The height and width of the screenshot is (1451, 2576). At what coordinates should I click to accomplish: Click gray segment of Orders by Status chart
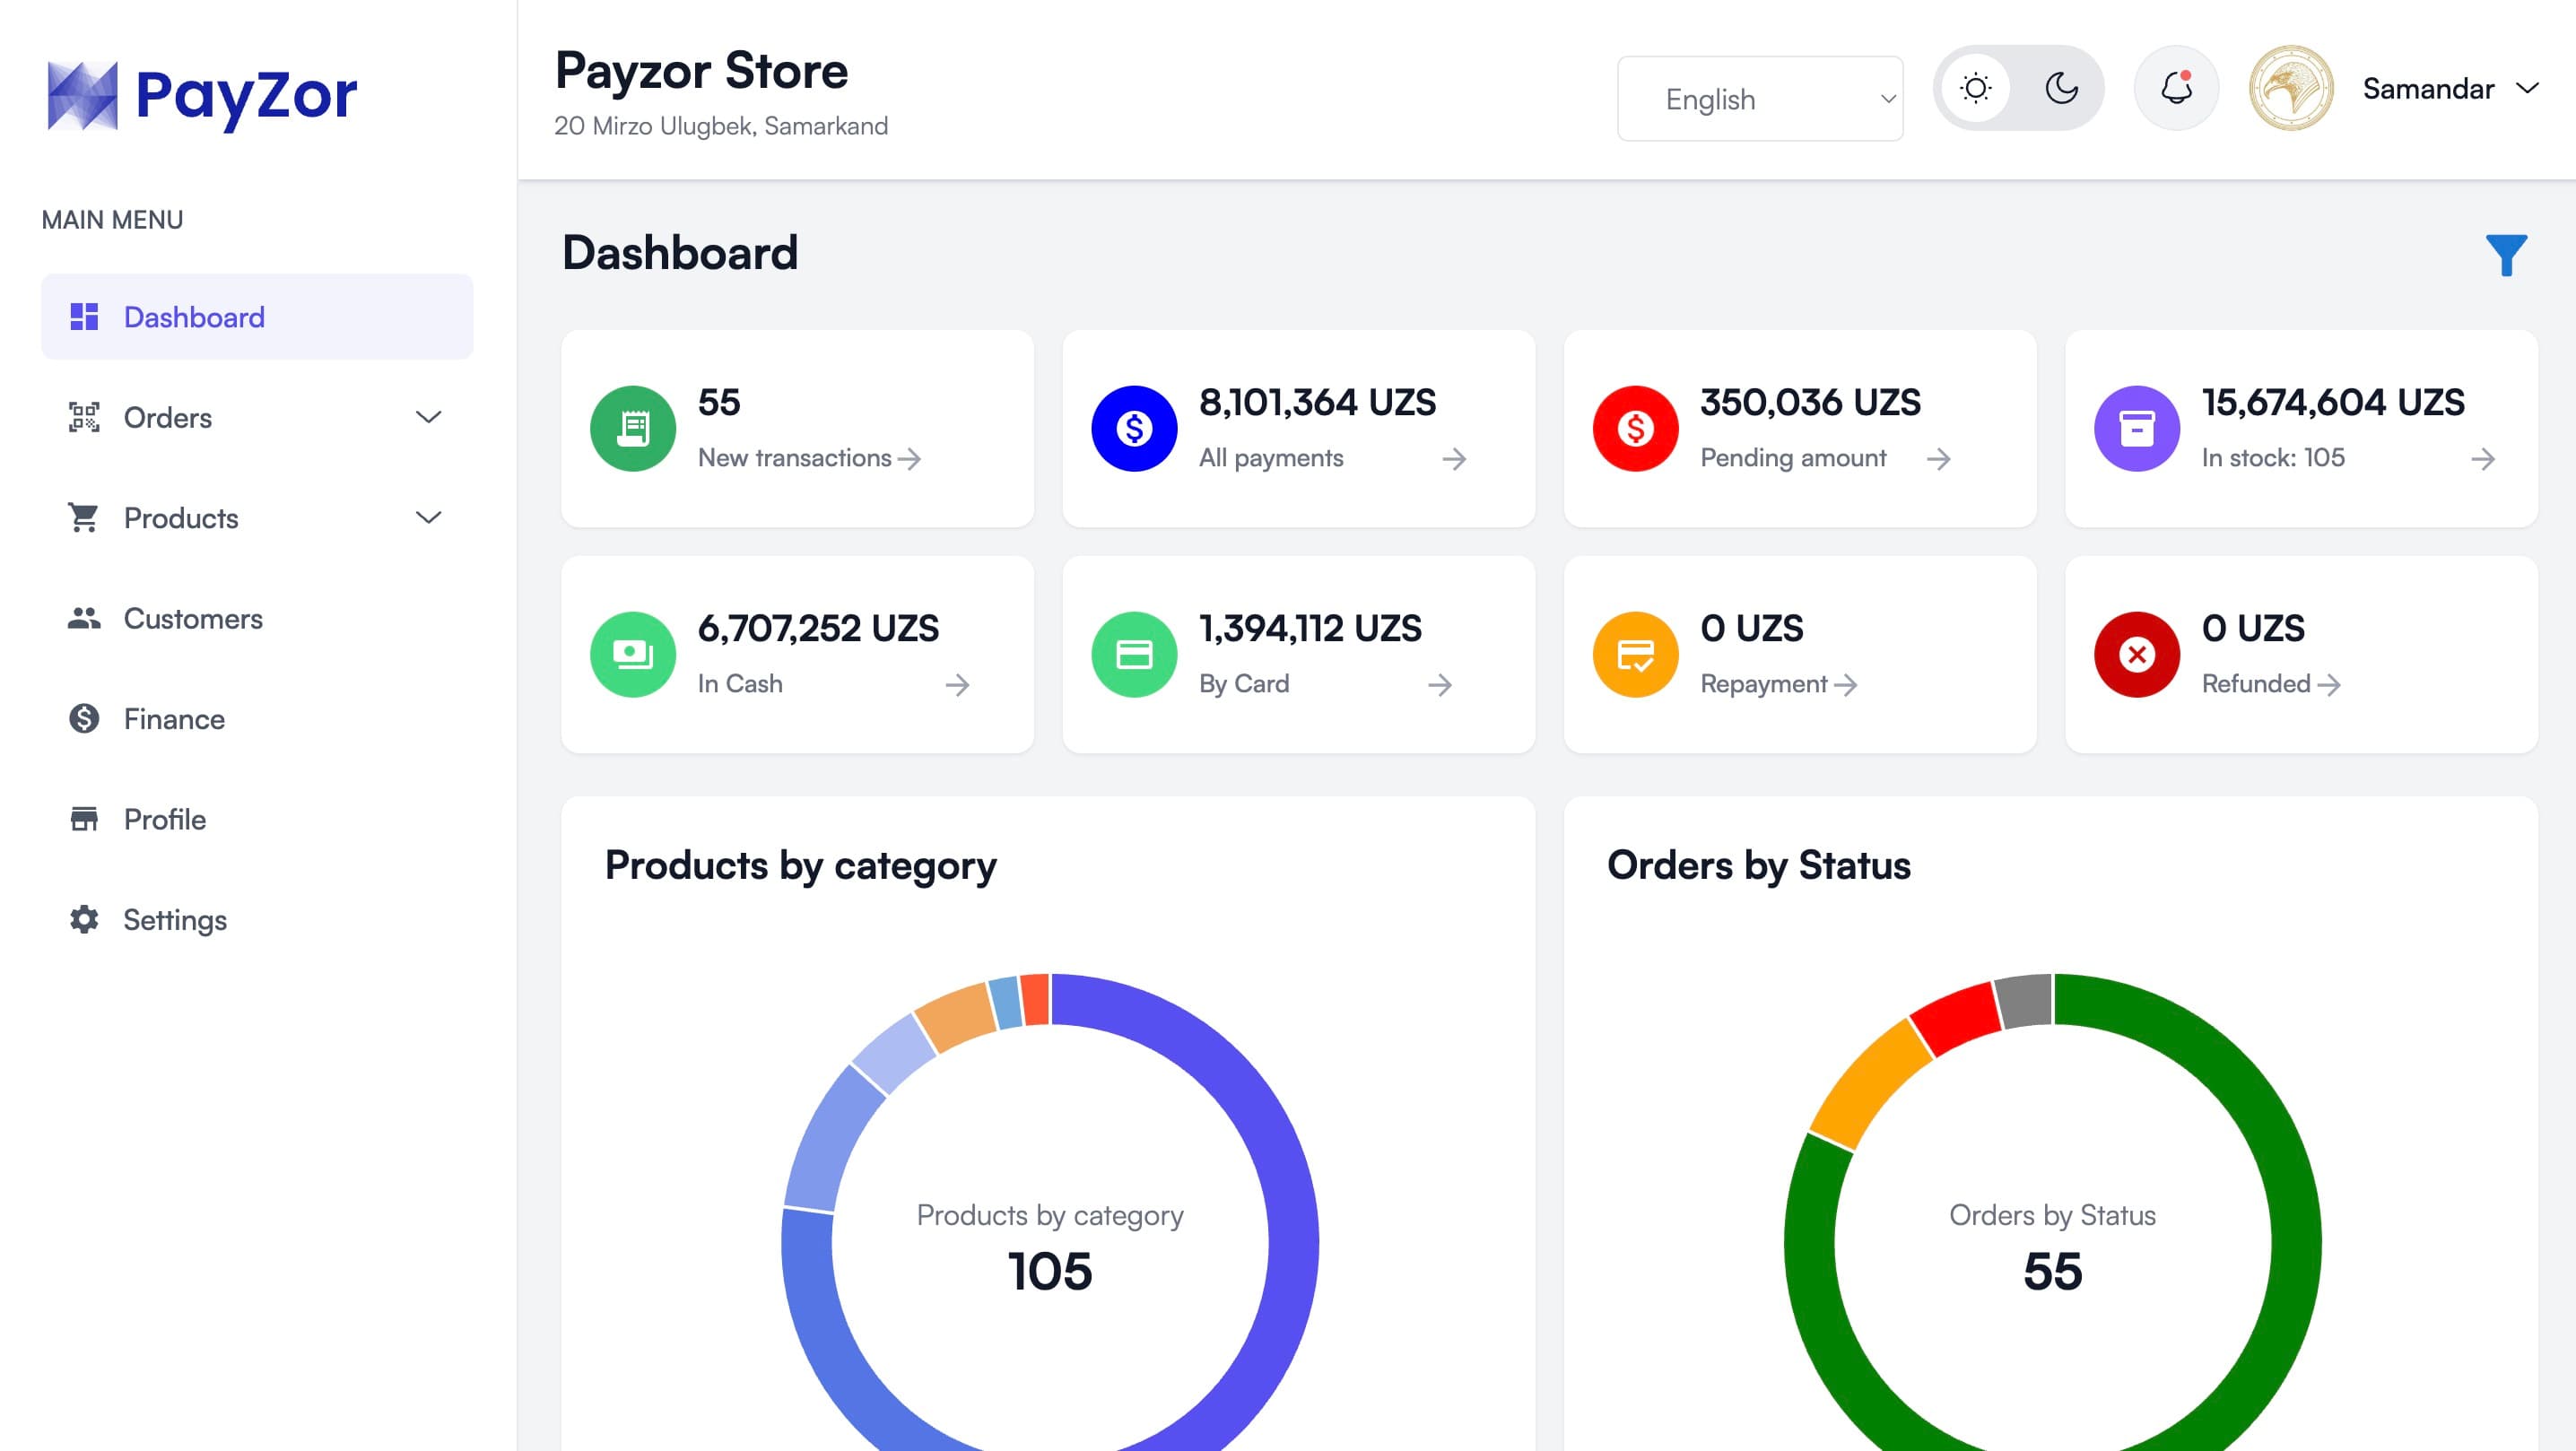point(2024,999)
